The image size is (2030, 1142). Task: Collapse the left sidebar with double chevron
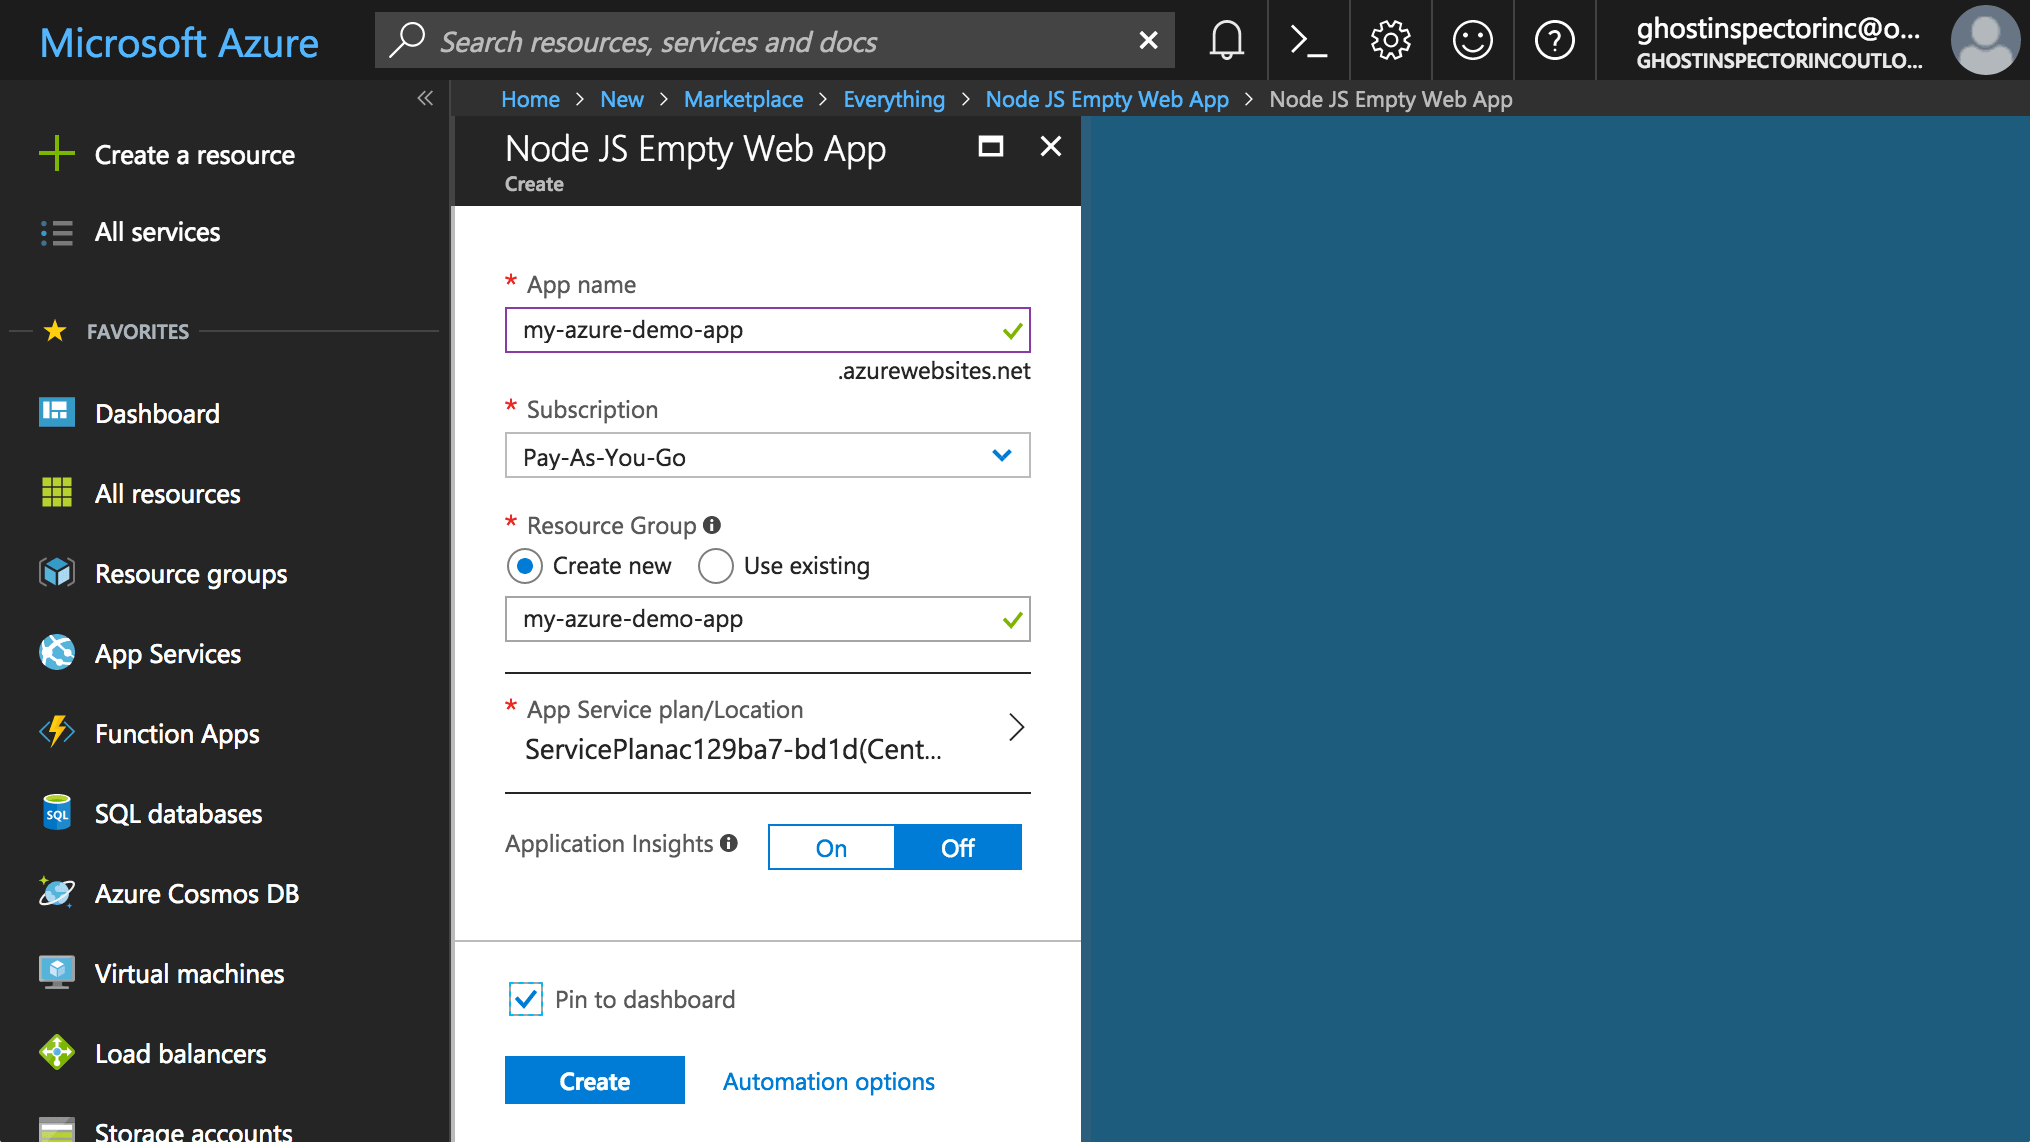[425, 98]
